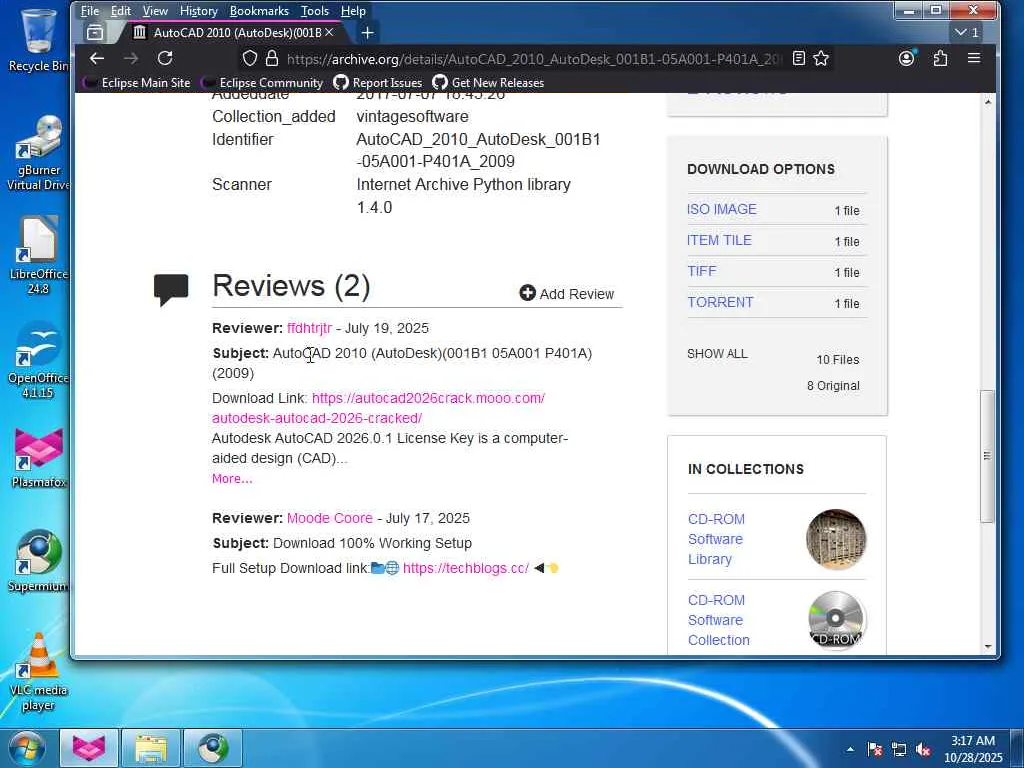Open reviewer ffdhtrjtr profile link

(310, 328)
